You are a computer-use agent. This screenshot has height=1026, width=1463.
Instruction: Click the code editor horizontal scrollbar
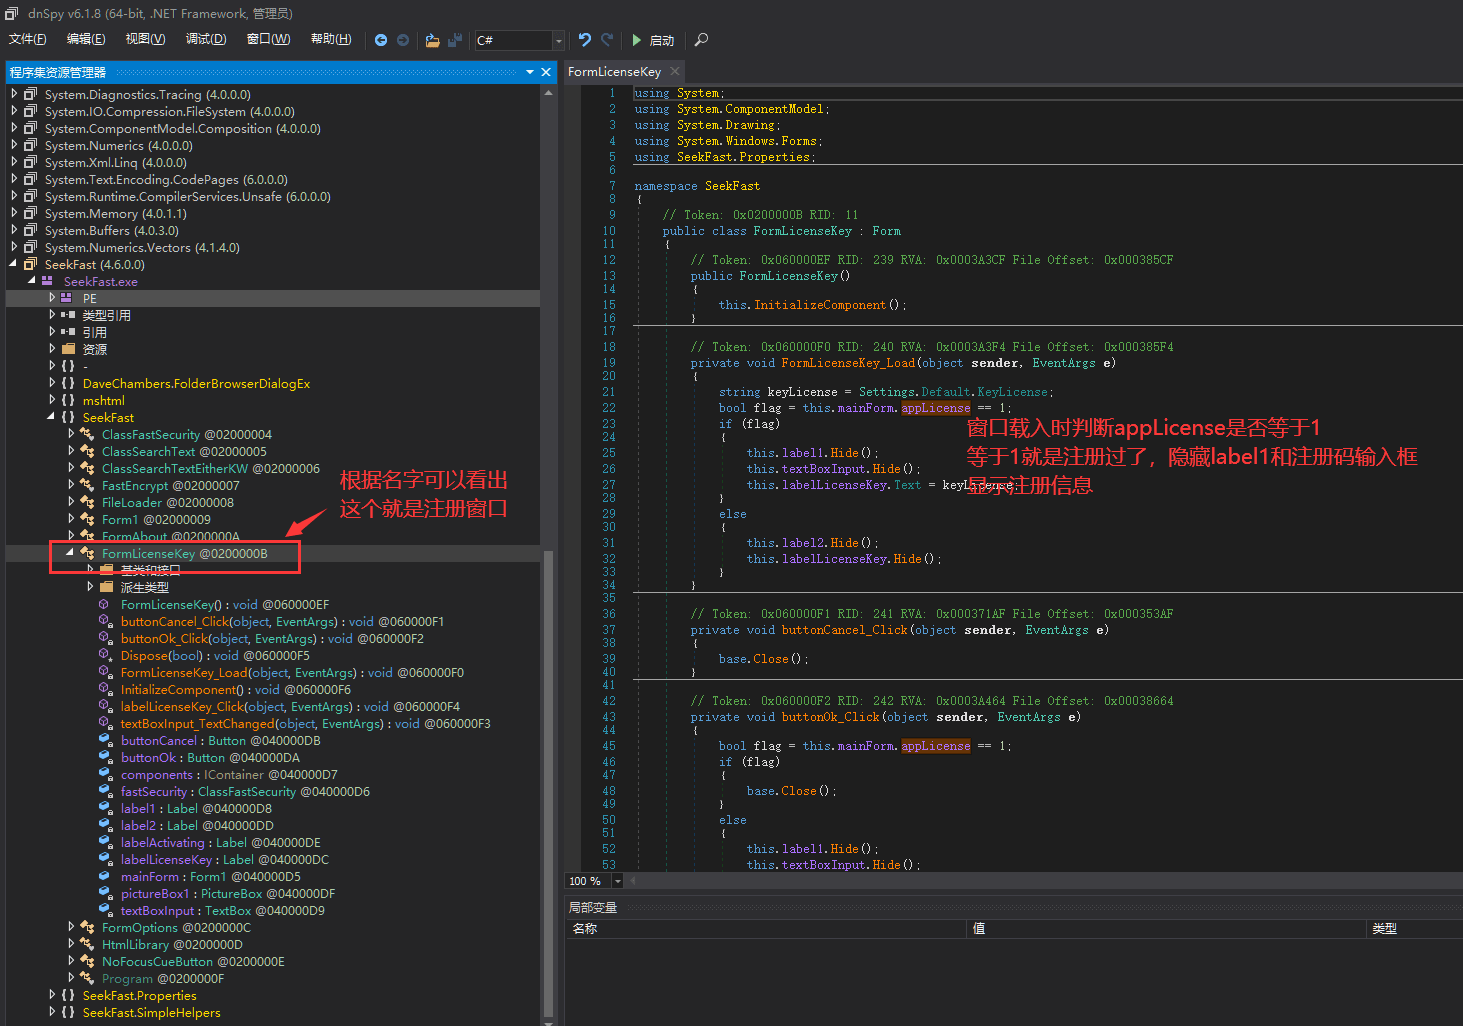[x=1045, y=881]
